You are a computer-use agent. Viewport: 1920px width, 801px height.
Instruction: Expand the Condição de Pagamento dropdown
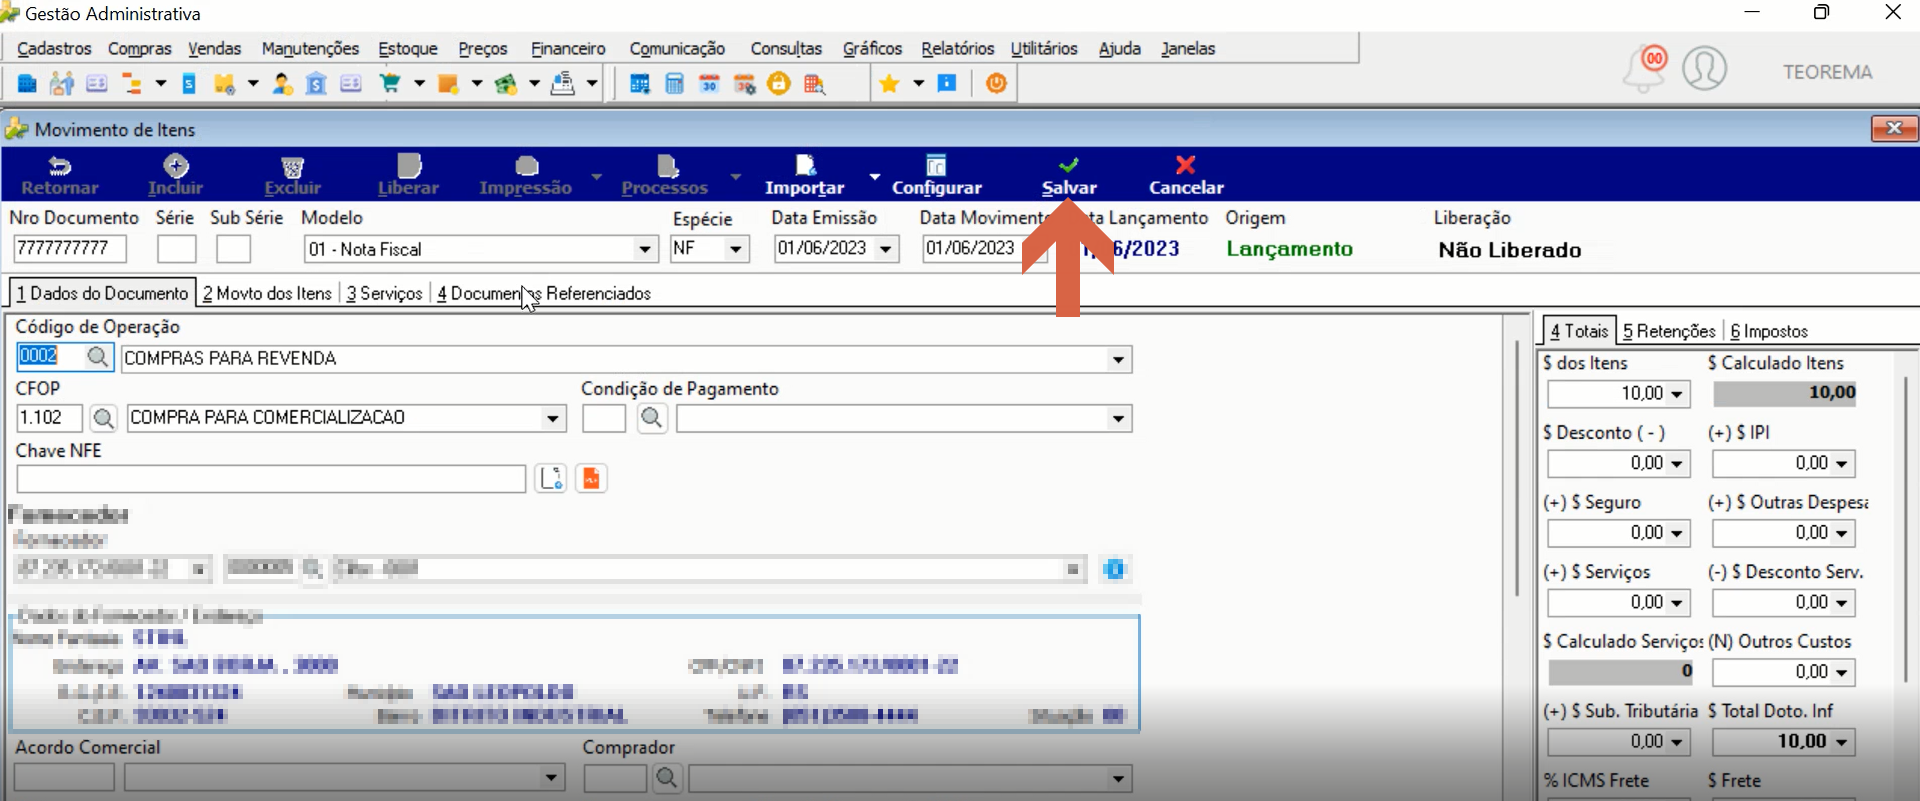(1118, 419)
